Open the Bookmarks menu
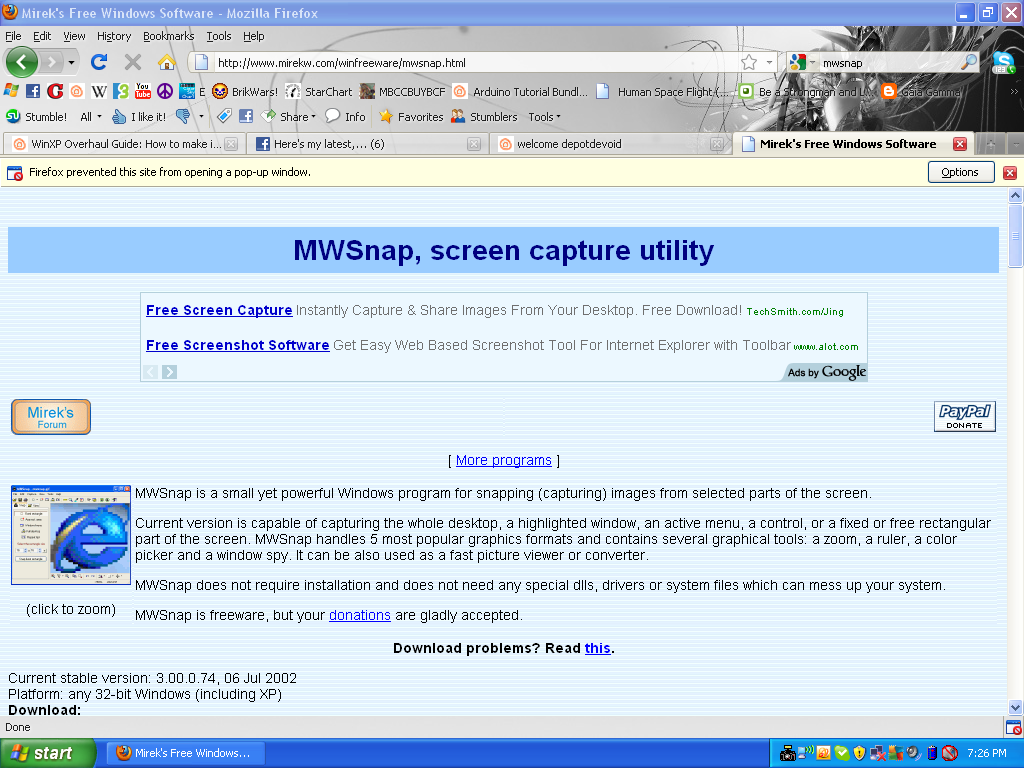The image size is (1024, 768). point(168,36)
